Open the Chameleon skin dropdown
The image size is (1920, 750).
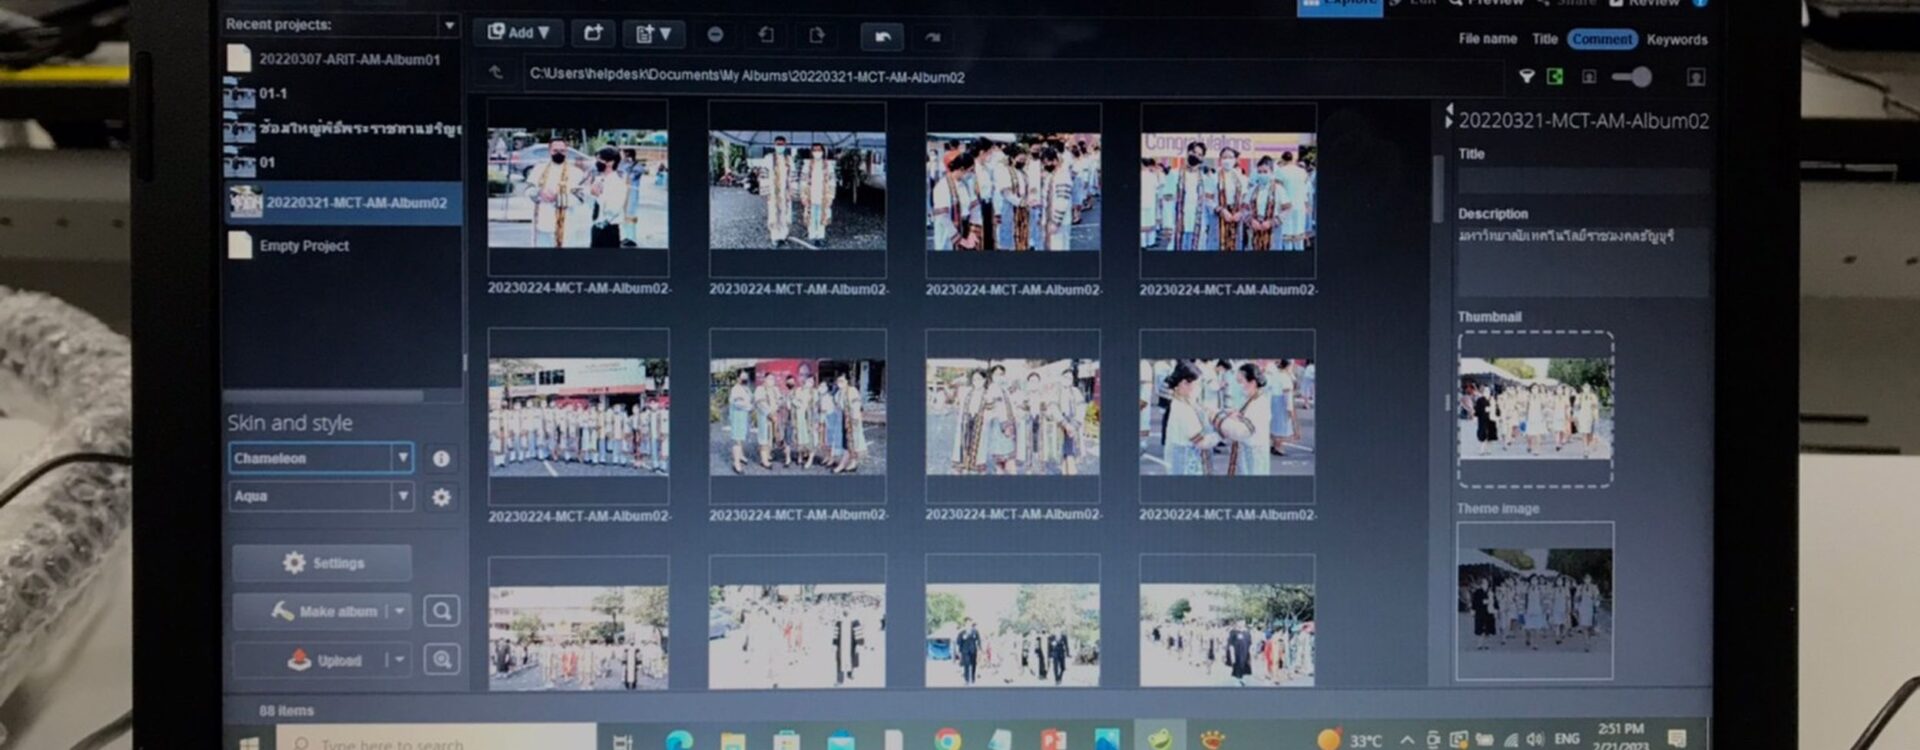coord(320,458)
